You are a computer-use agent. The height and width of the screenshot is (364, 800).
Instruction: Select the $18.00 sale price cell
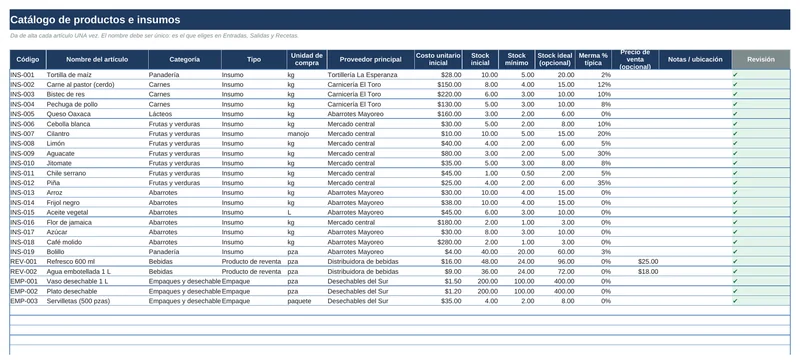(x=635, y=272)
